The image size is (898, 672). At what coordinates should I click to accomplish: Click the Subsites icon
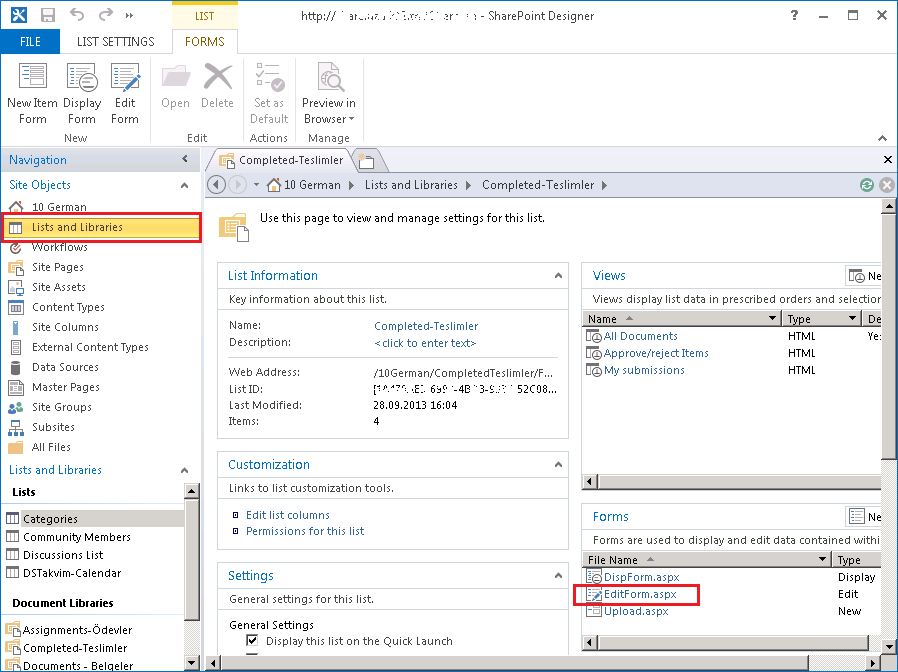coord(16,427)
